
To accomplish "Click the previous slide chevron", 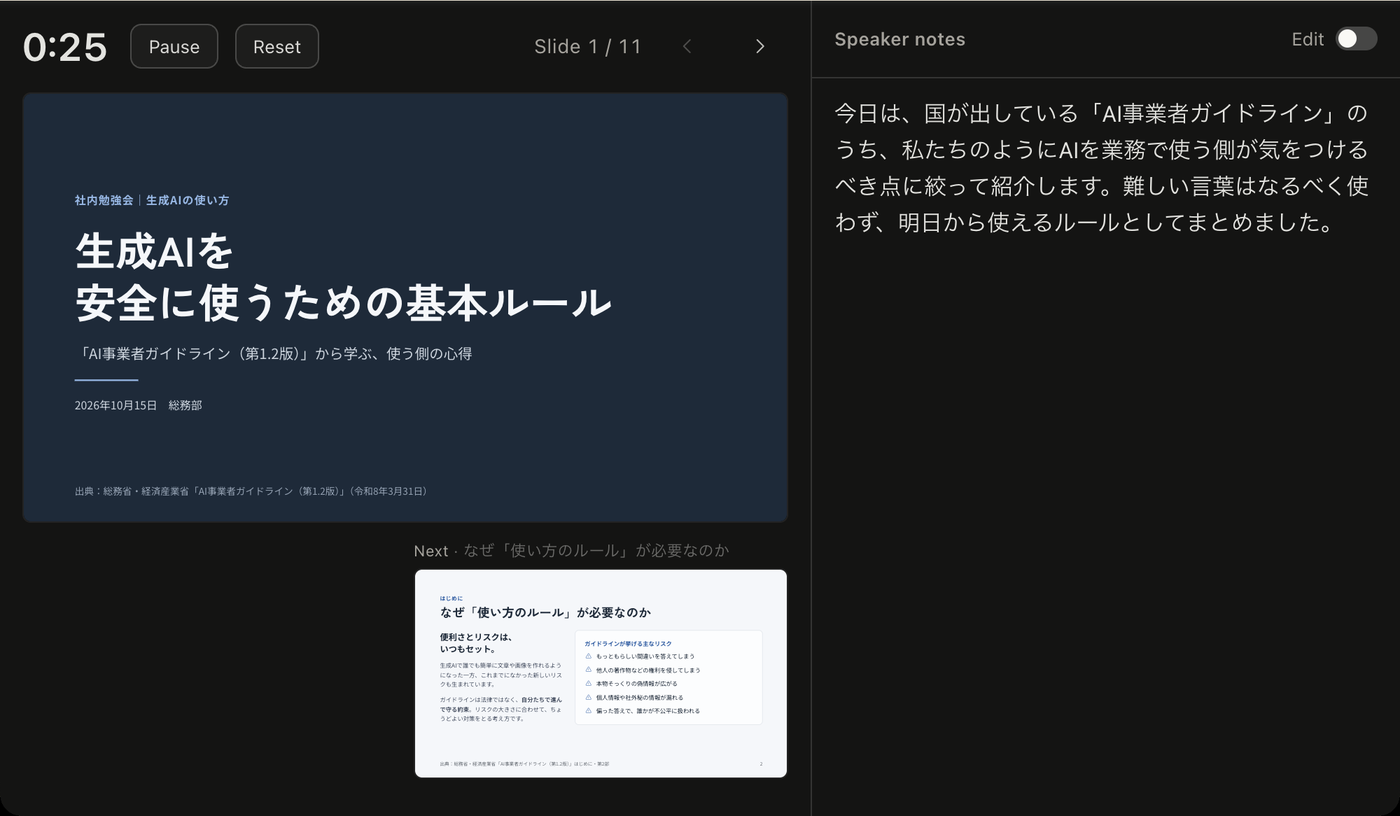I will point(687,46).
